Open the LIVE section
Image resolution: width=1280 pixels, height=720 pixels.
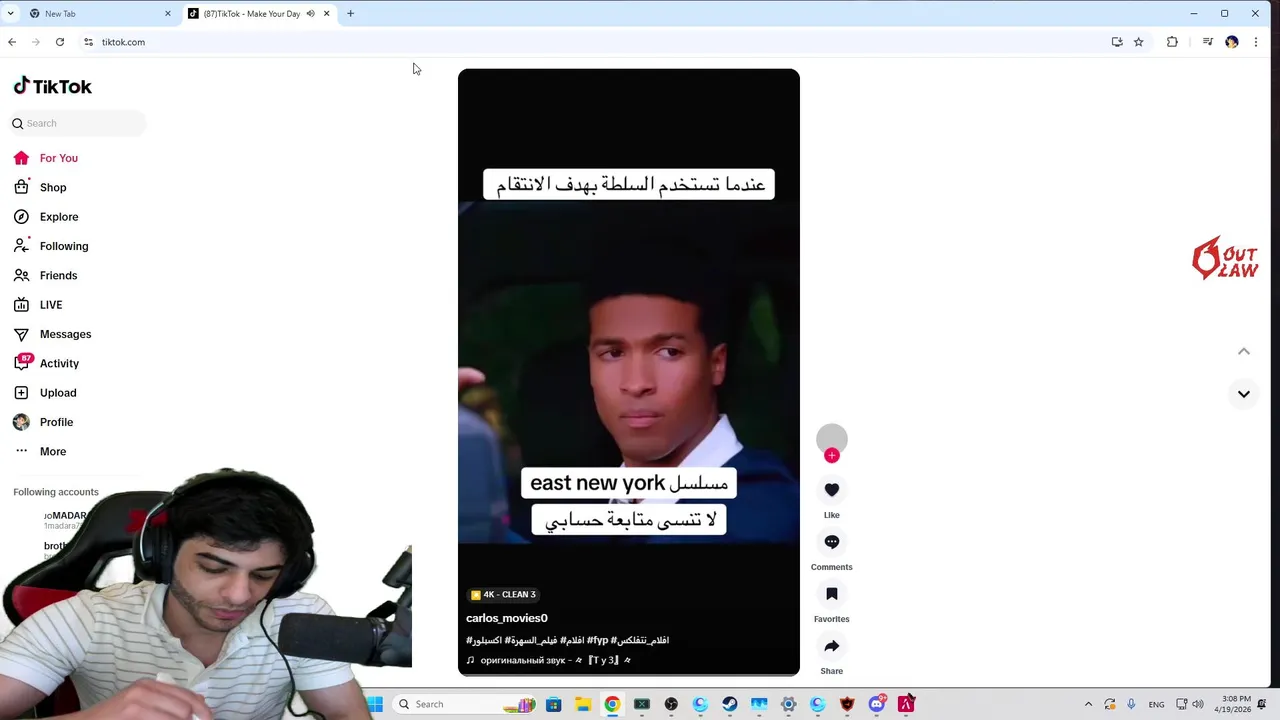(x=51, y=305)
